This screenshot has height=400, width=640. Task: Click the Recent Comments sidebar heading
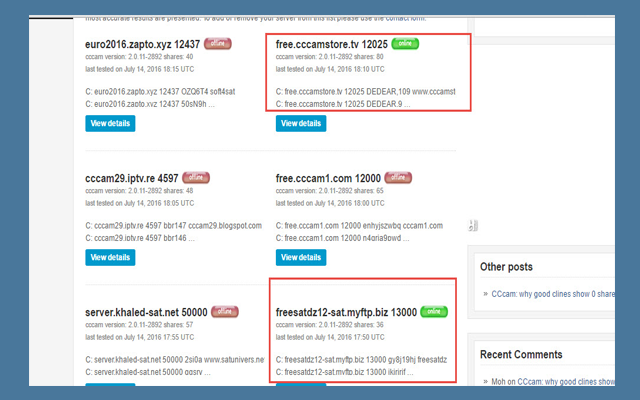tap(521, 354)
